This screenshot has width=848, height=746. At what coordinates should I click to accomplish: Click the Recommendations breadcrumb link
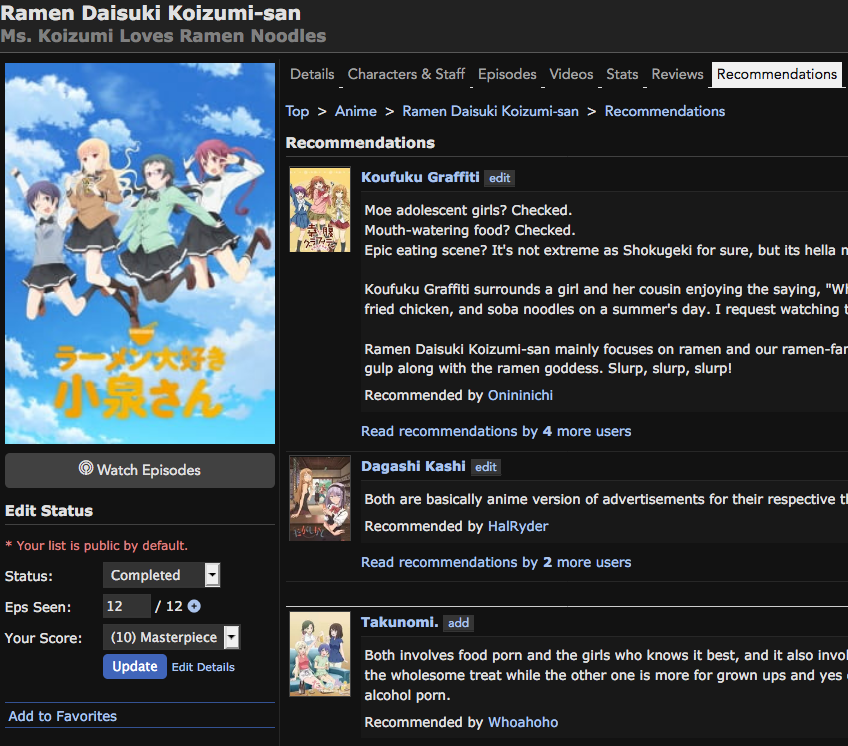point(665,111)
